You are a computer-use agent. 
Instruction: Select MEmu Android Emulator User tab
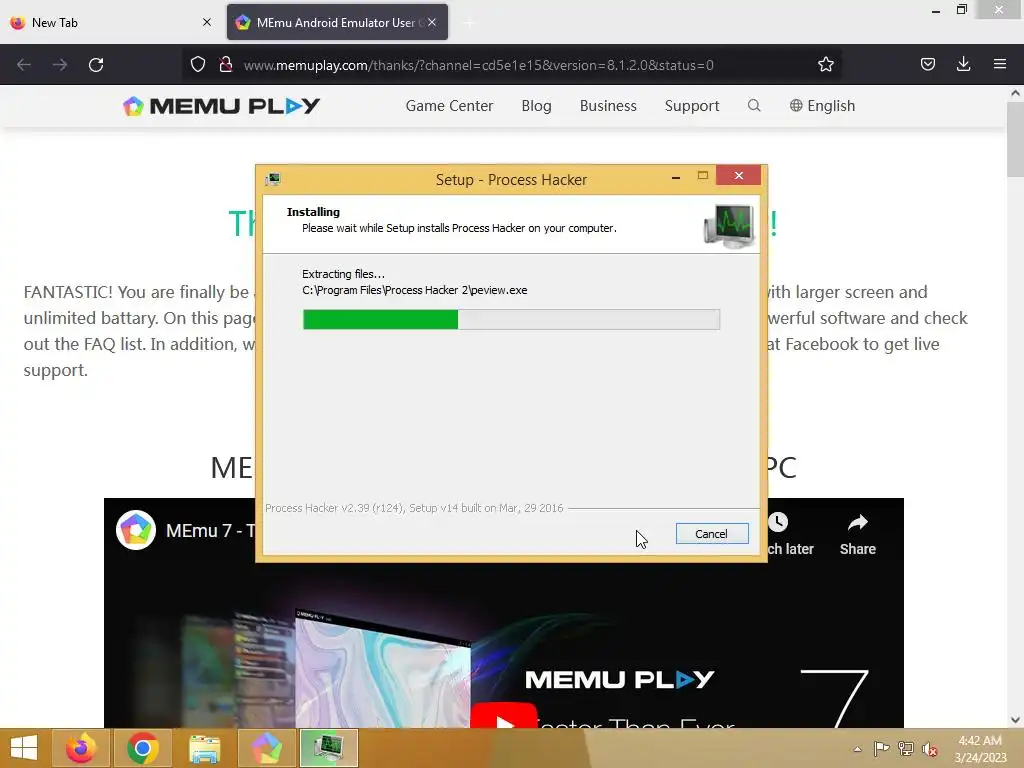337,22
